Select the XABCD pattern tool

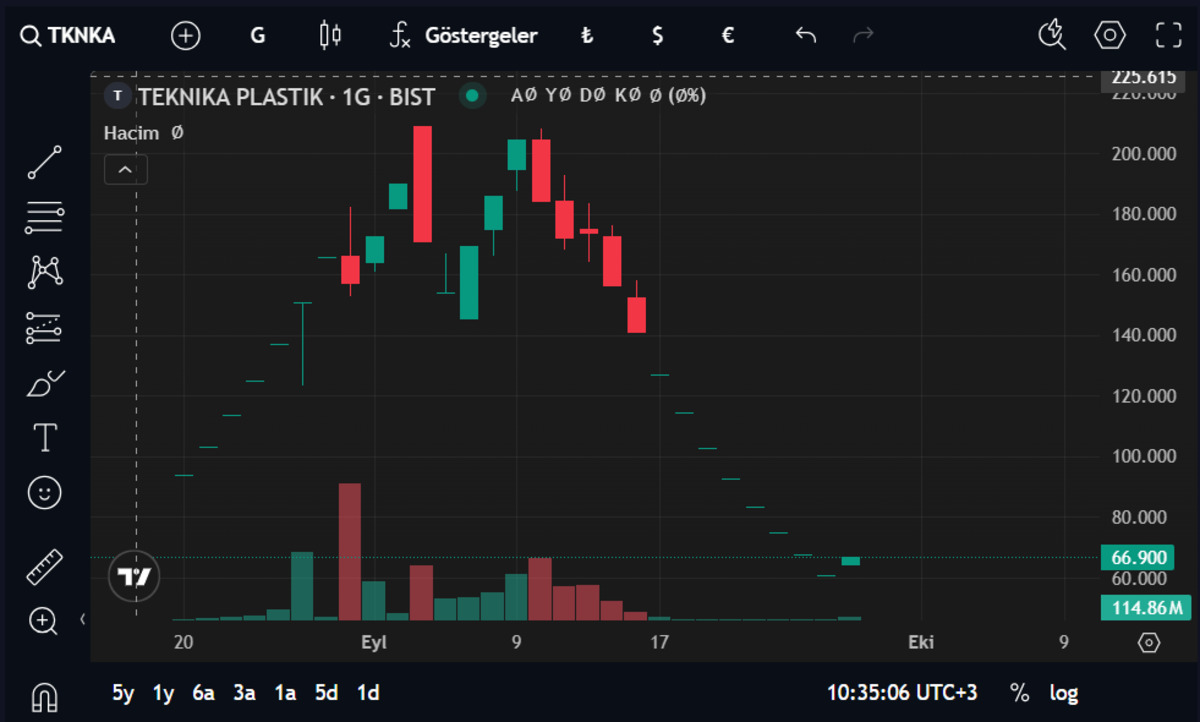click(45, 272)
